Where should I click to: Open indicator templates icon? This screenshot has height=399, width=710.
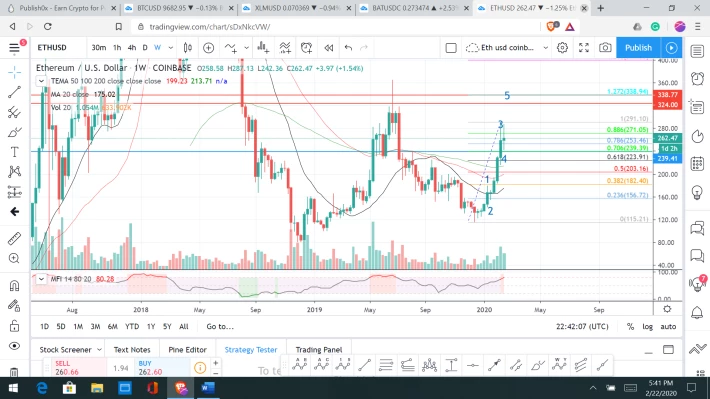pyautogui.click(x=285, y=48)
